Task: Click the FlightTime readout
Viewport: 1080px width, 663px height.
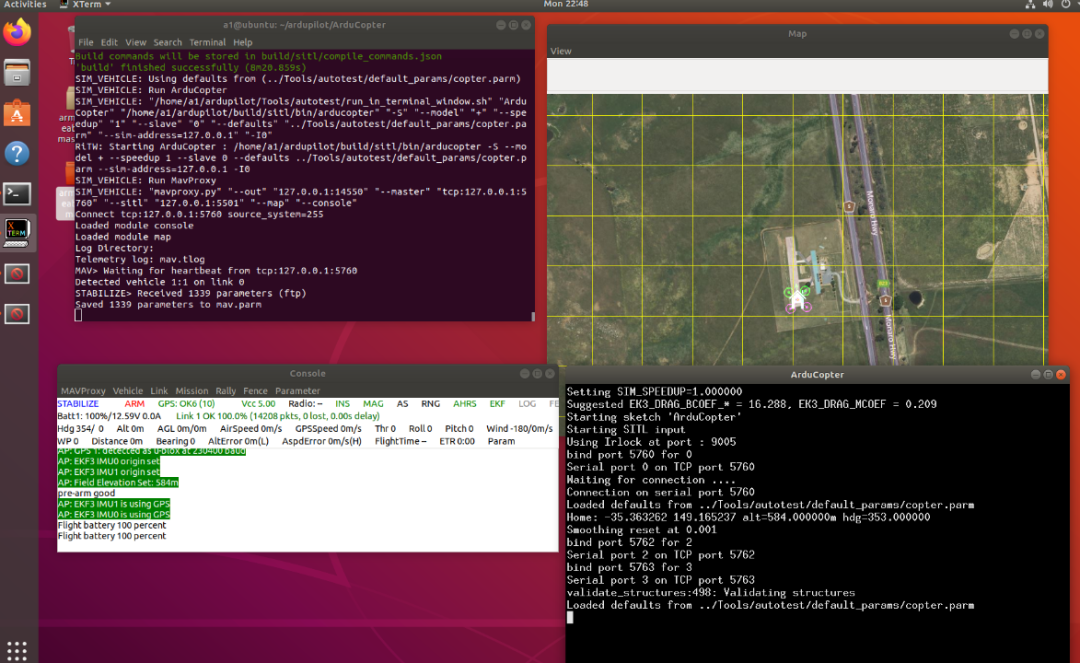Action: point(401,441)
